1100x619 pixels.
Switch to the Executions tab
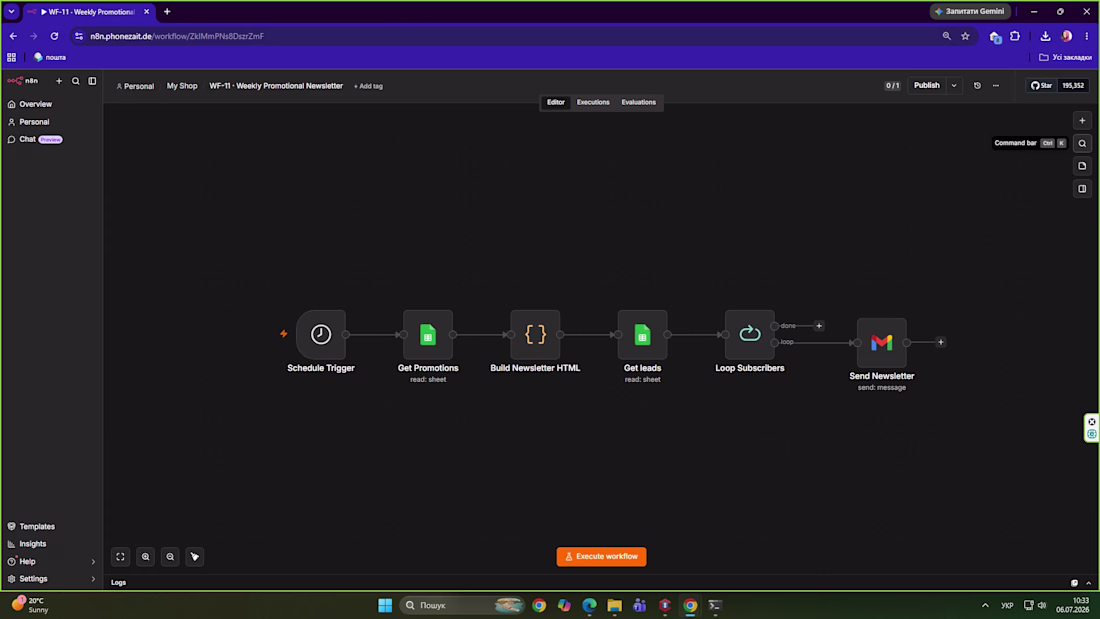(x=593, y=102)
